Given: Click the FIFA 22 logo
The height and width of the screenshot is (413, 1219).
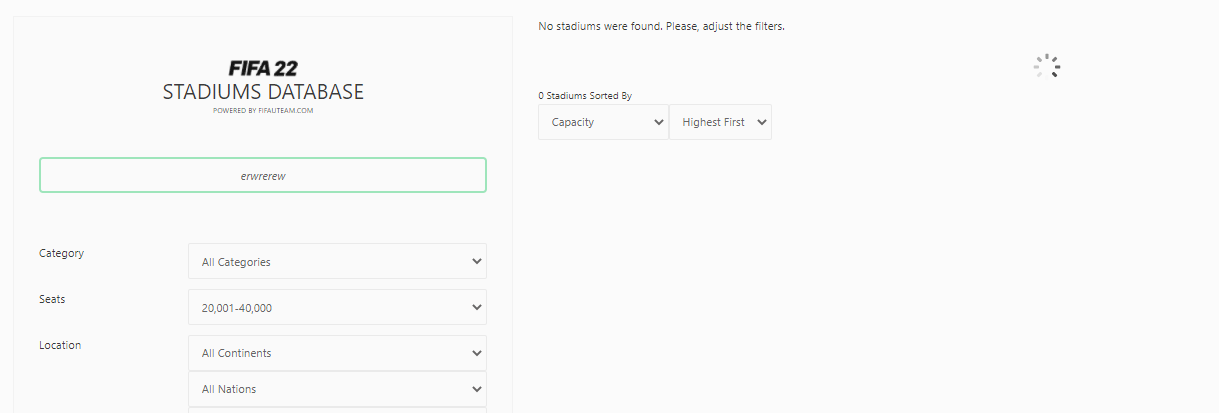Looking at the screenshot, I should click(263, 68).
